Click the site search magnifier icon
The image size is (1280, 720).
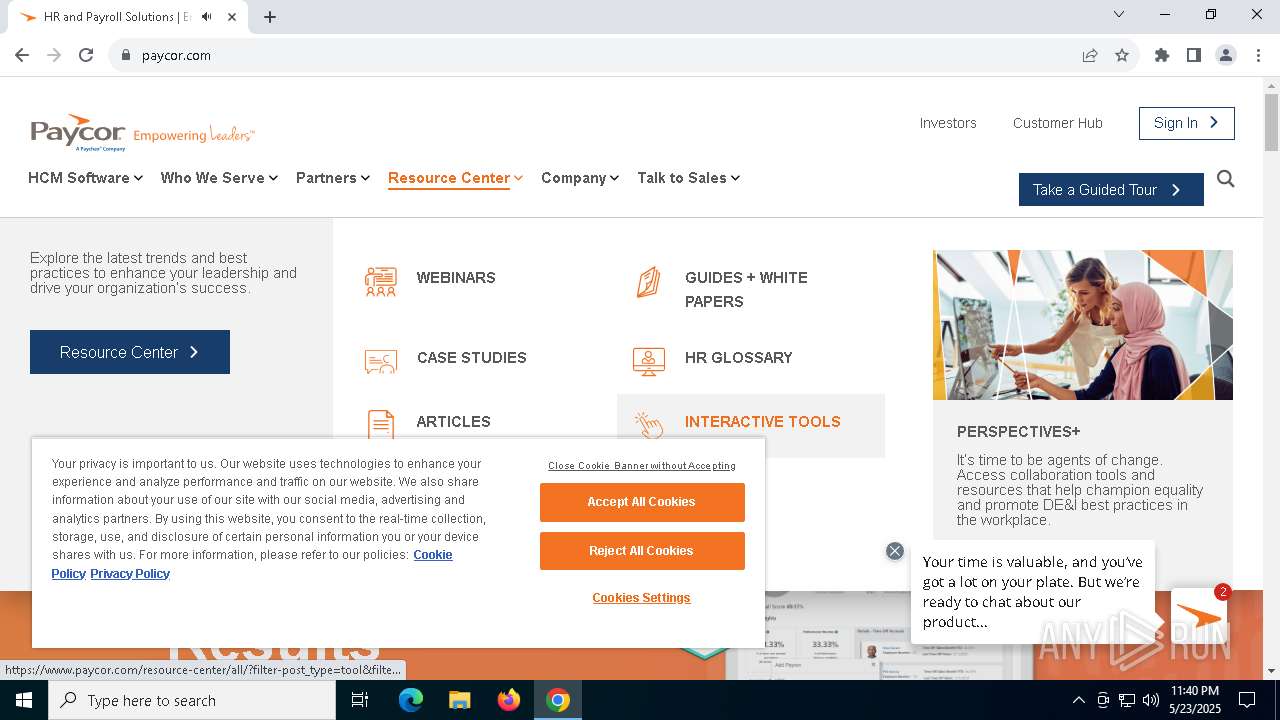1225,179
